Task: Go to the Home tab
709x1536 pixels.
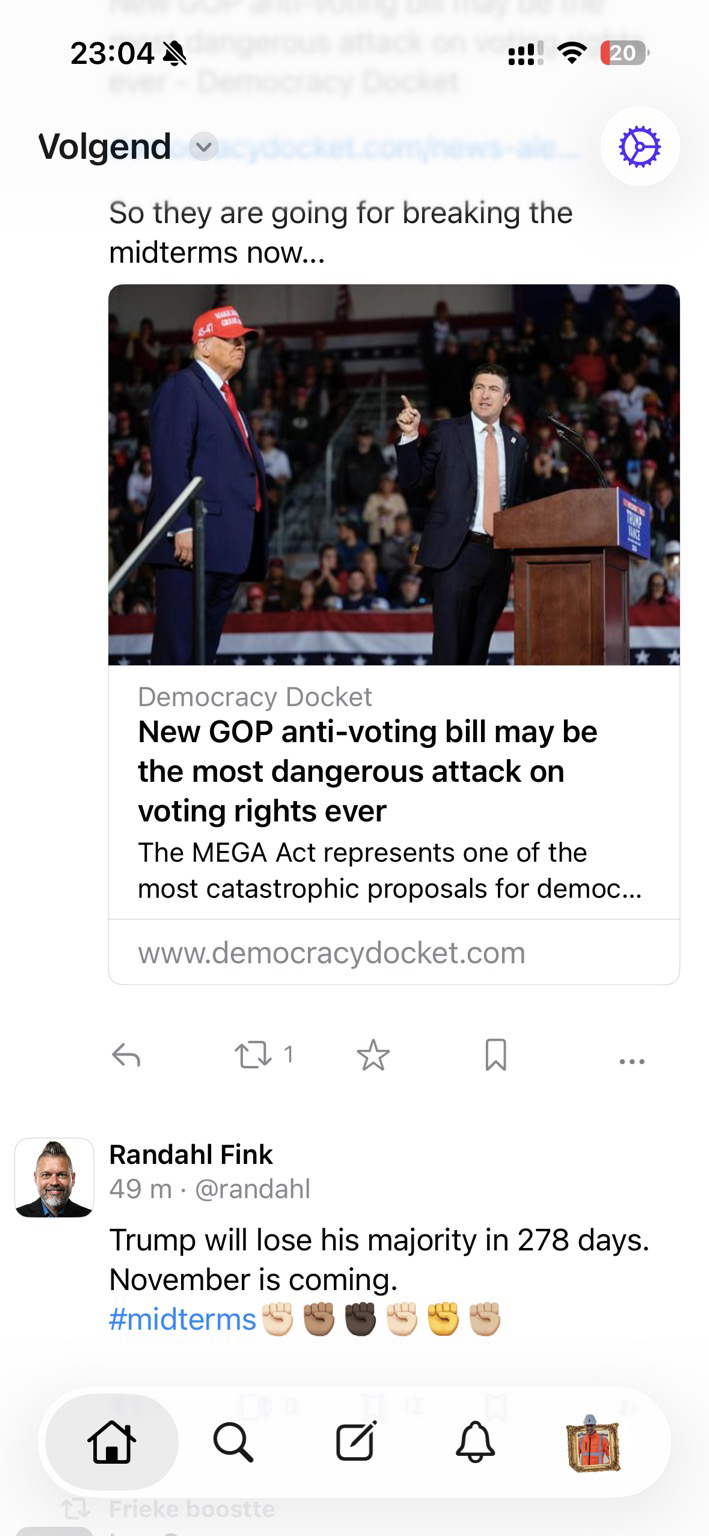Action: (x=111, y=1443)
